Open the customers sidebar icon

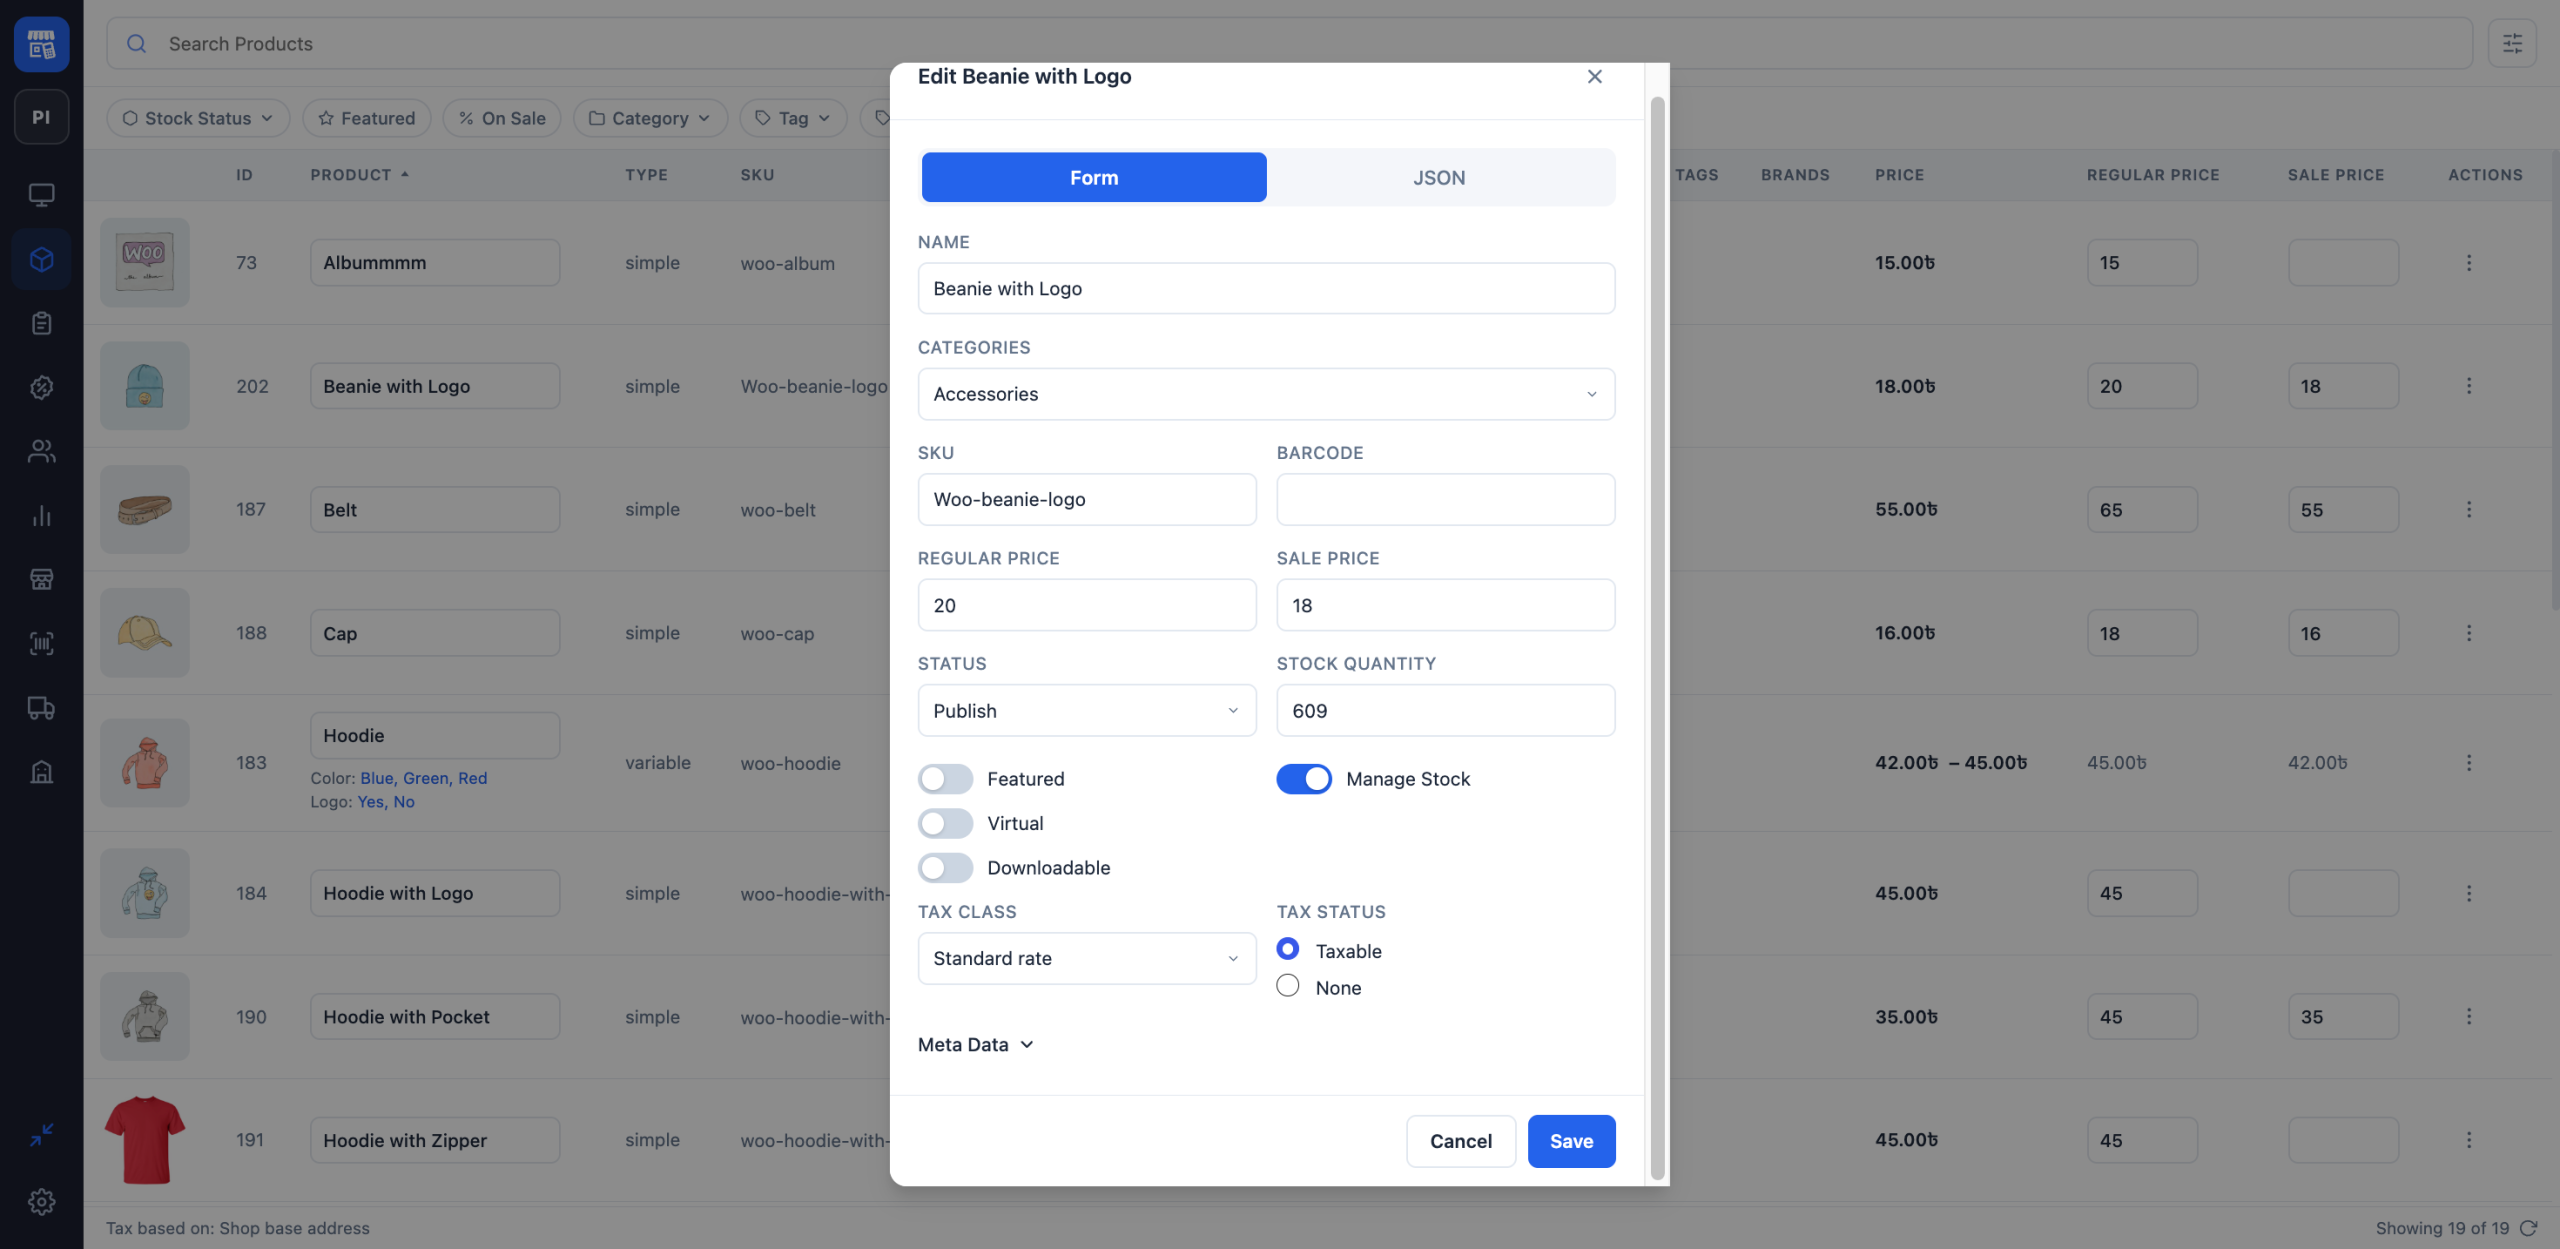coord(41,451)
